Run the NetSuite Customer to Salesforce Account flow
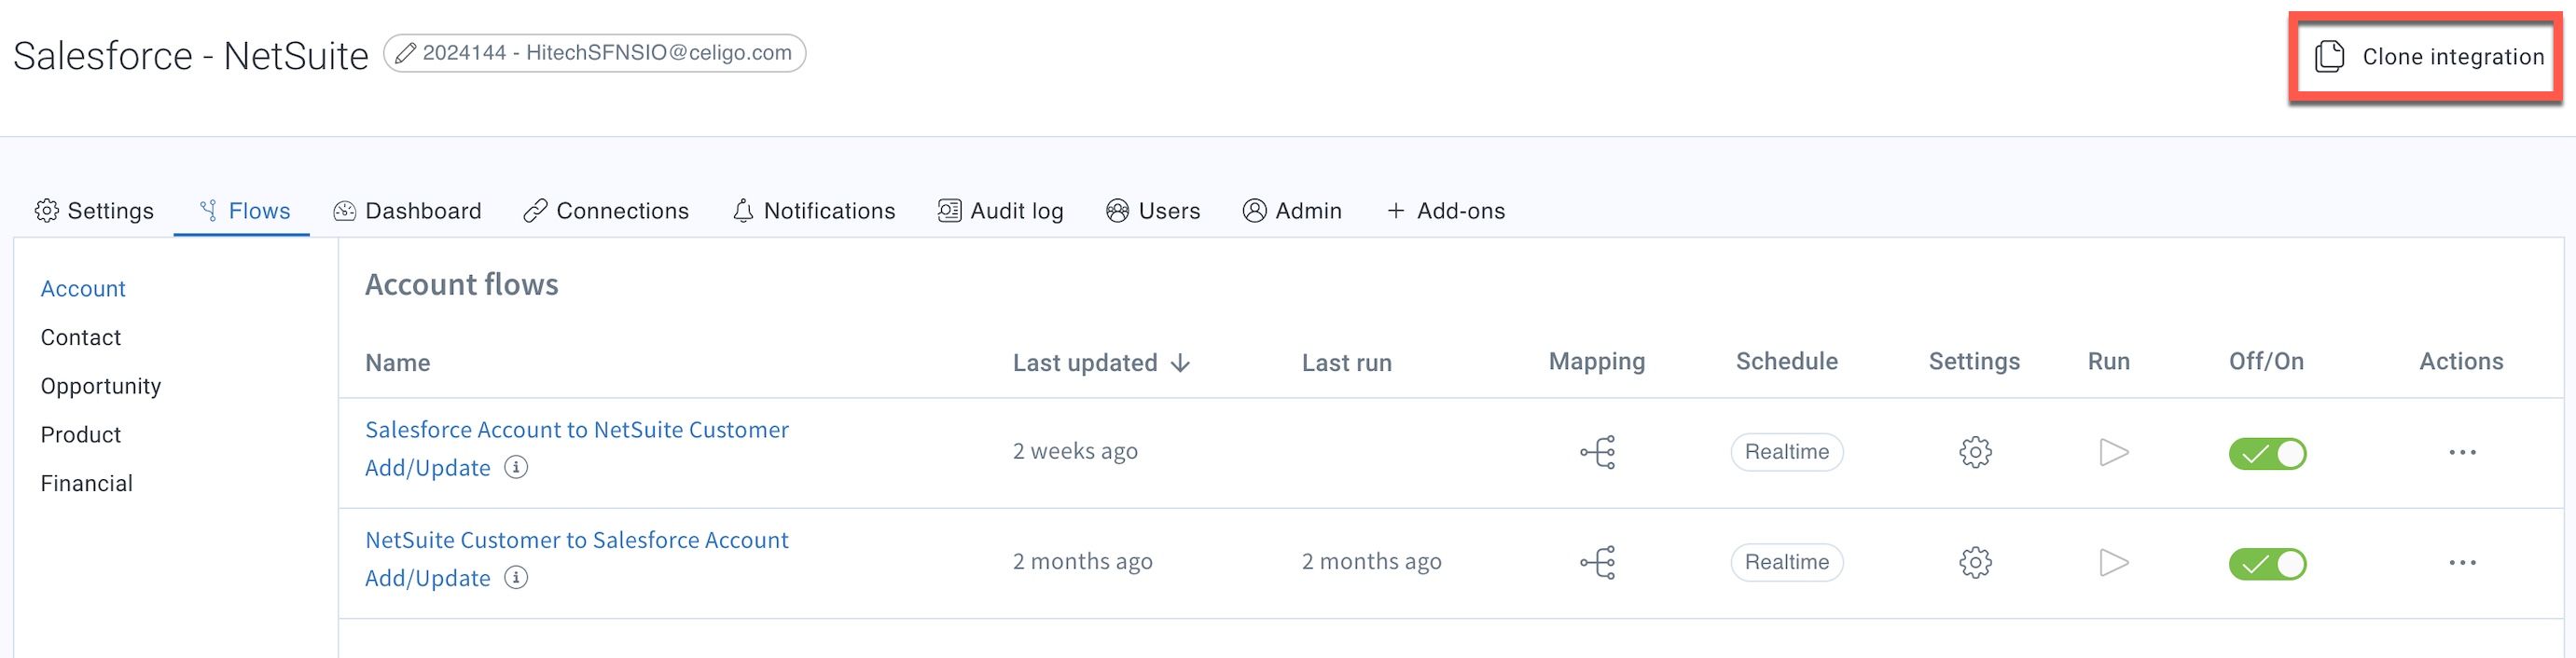2576x658 pixels. (x=2113, y=562)
